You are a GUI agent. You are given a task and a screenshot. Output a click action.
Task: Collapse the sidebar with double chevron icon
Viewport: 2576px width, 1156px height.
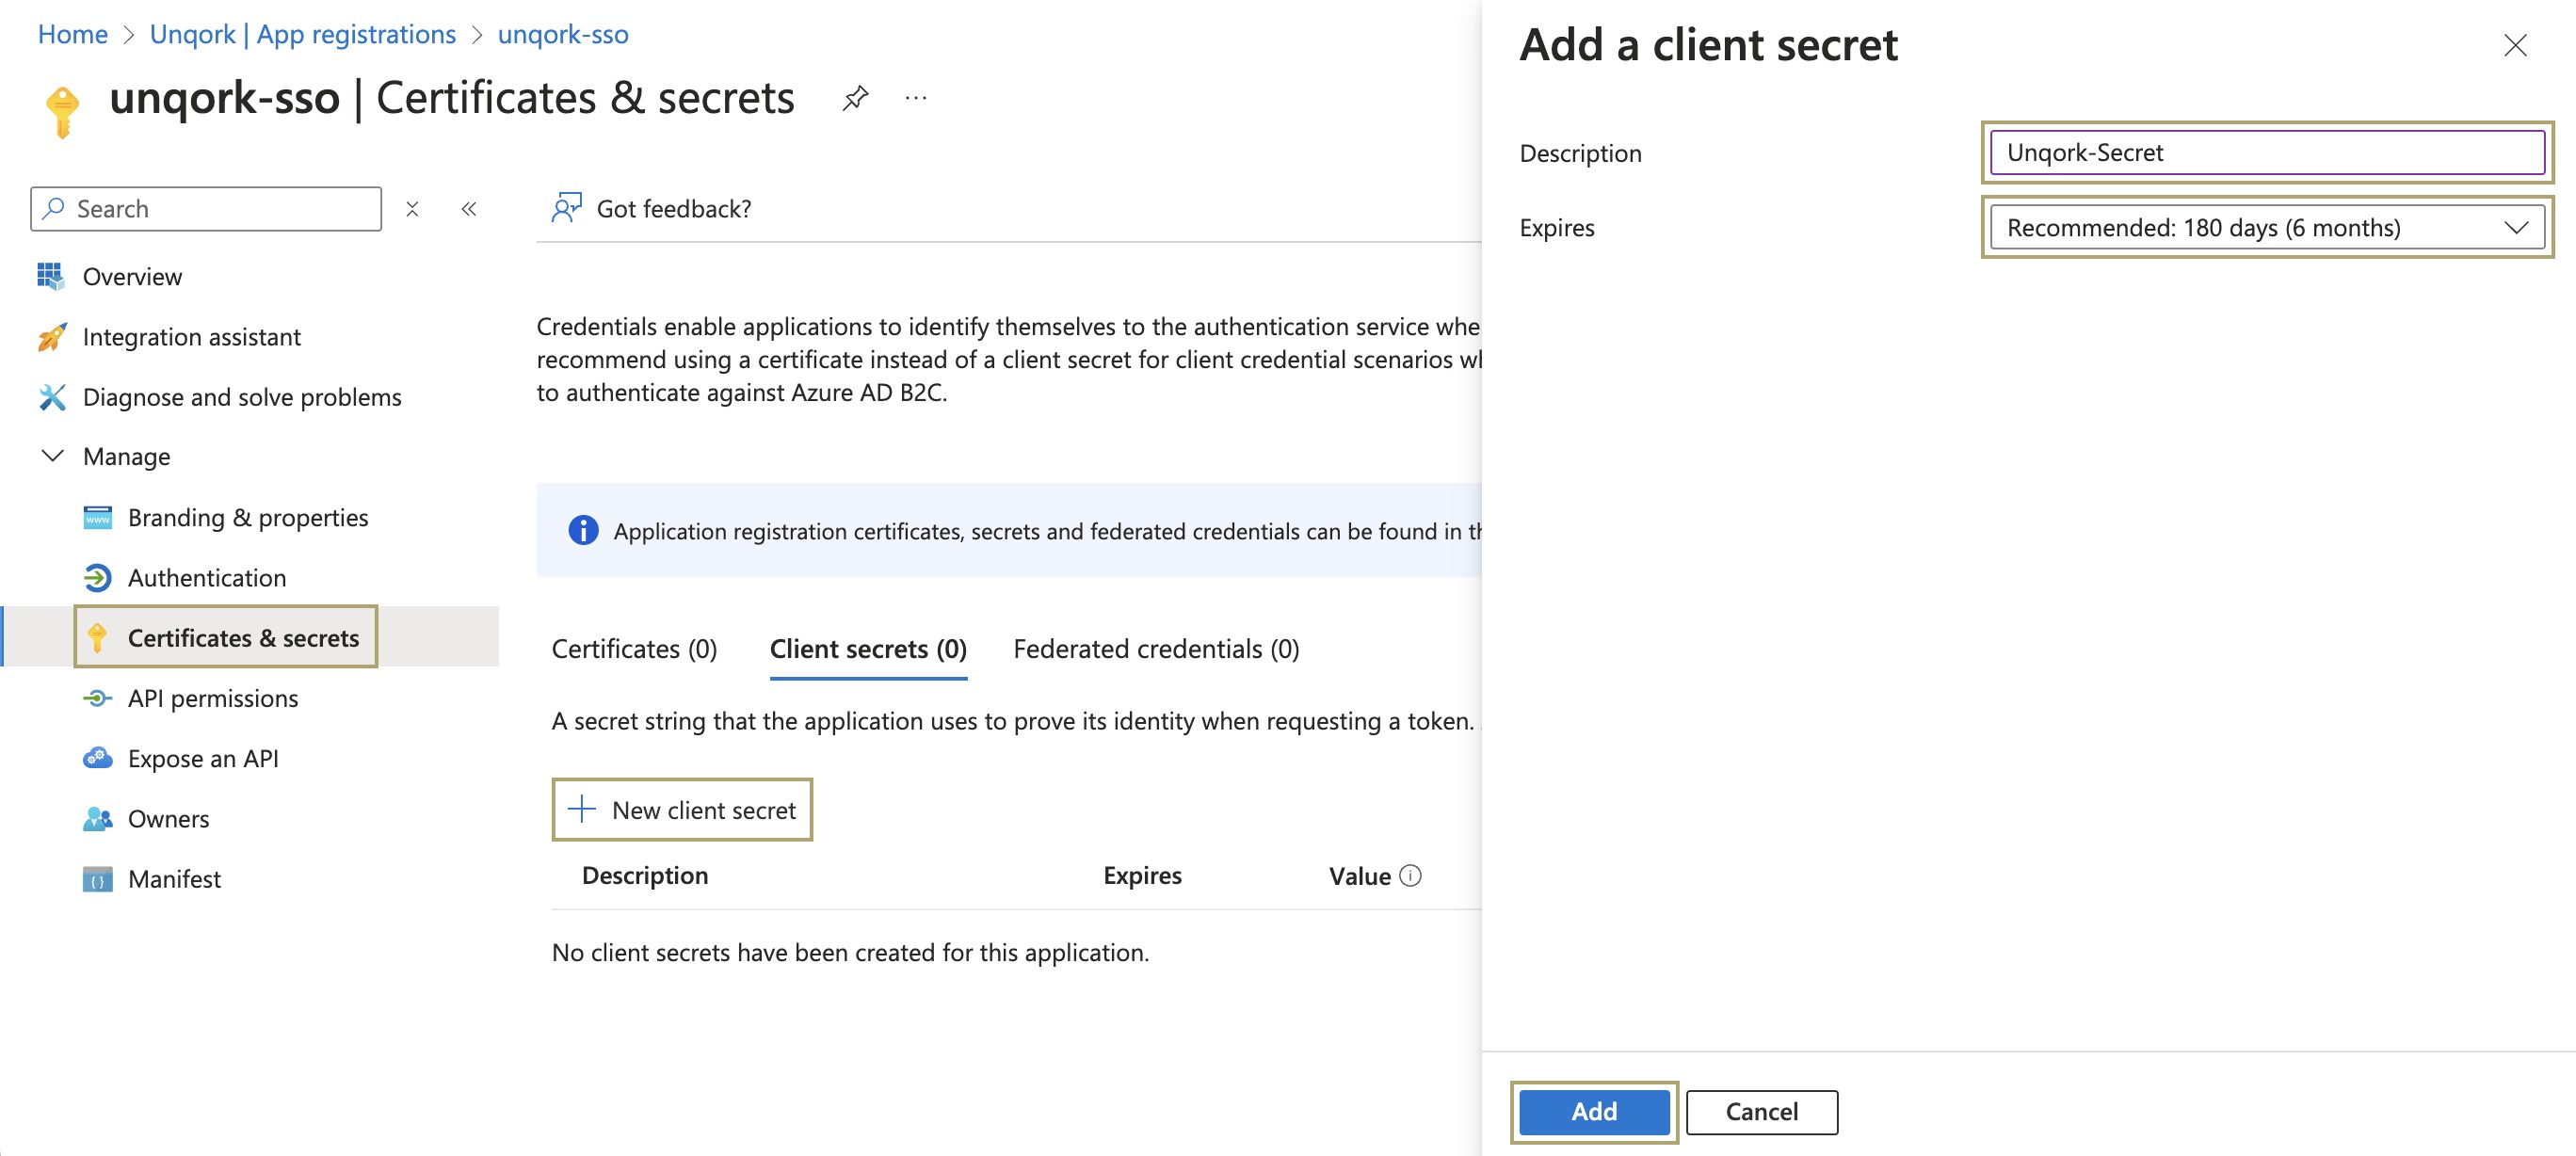coord(469,209)
